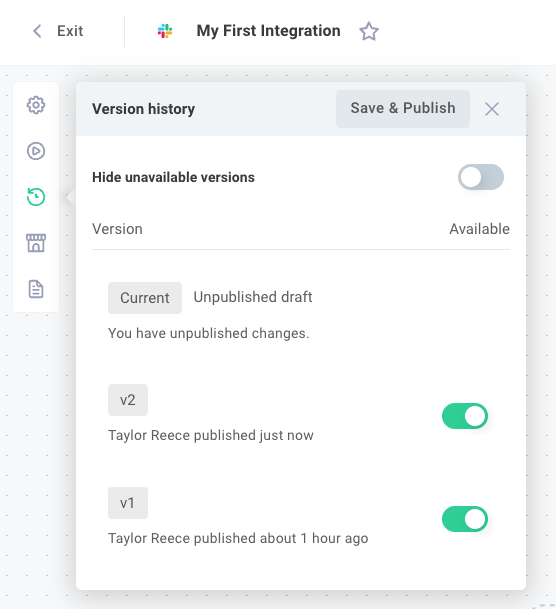Select the version history clock icon

[x=36, y=197]
